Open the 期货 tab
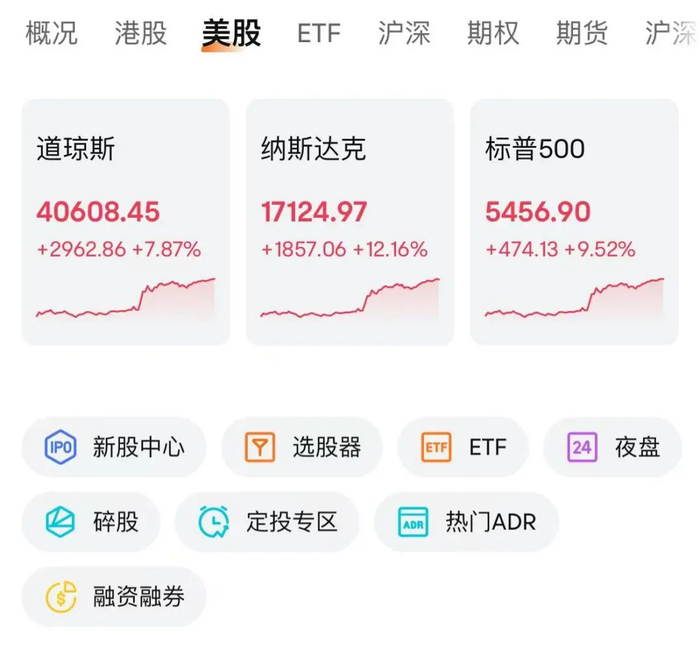 coord(581,33)
